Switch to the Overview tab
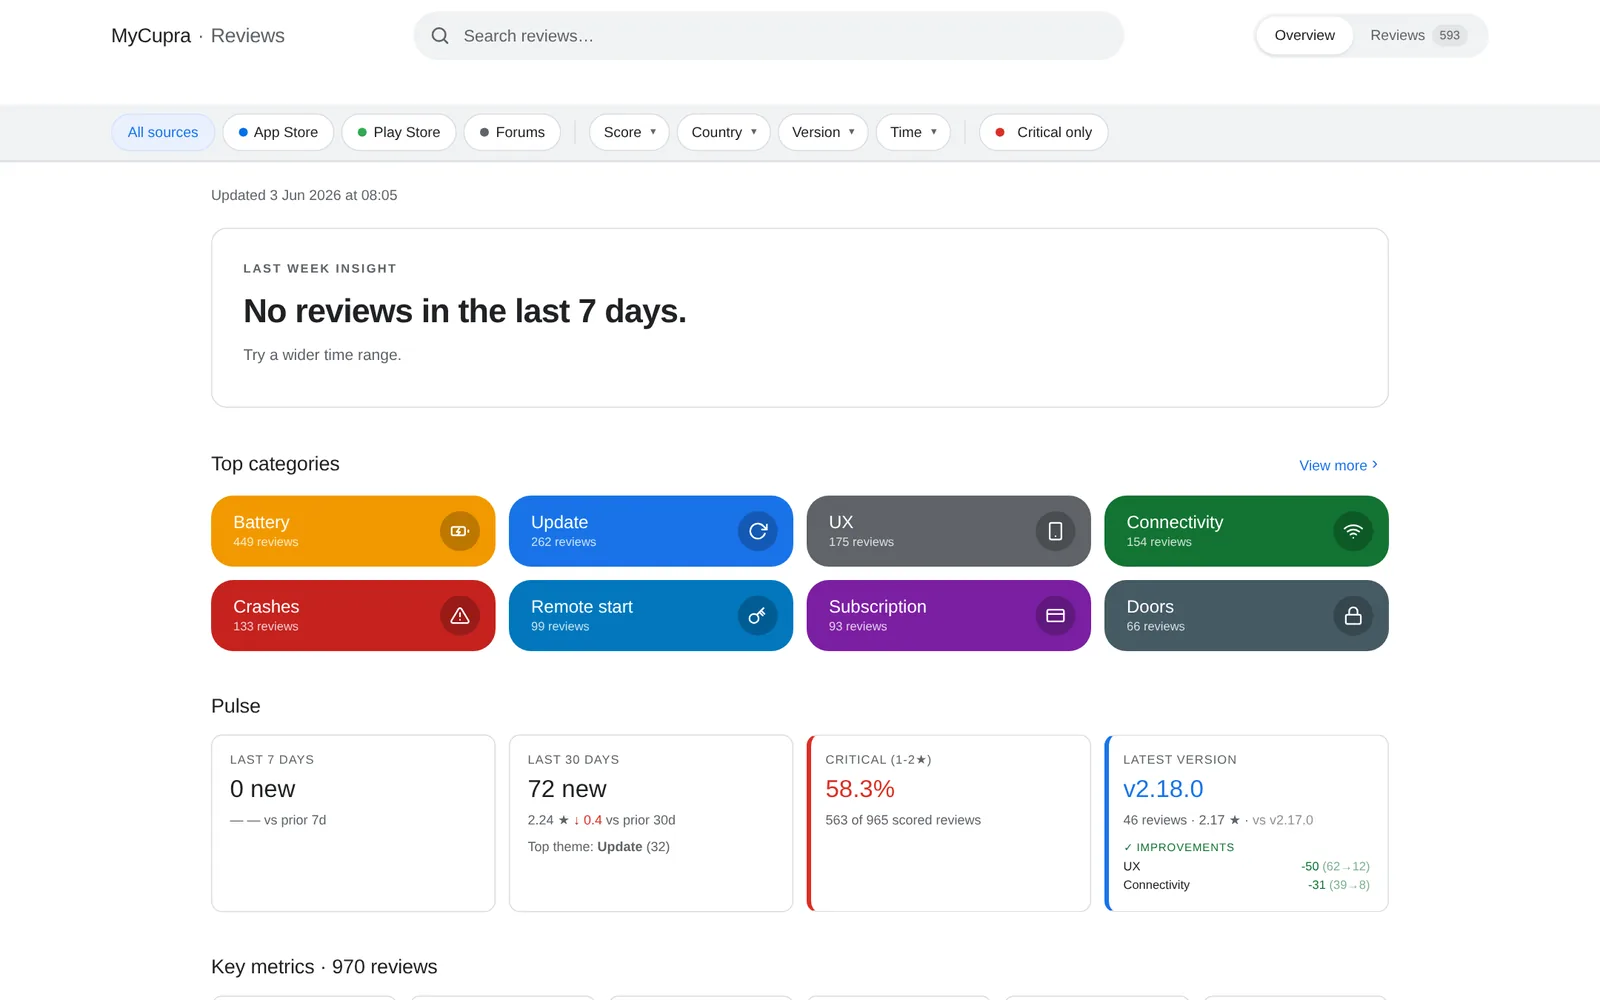Viewport: 1600px width, 1000px height. (x=1304, y=35)
